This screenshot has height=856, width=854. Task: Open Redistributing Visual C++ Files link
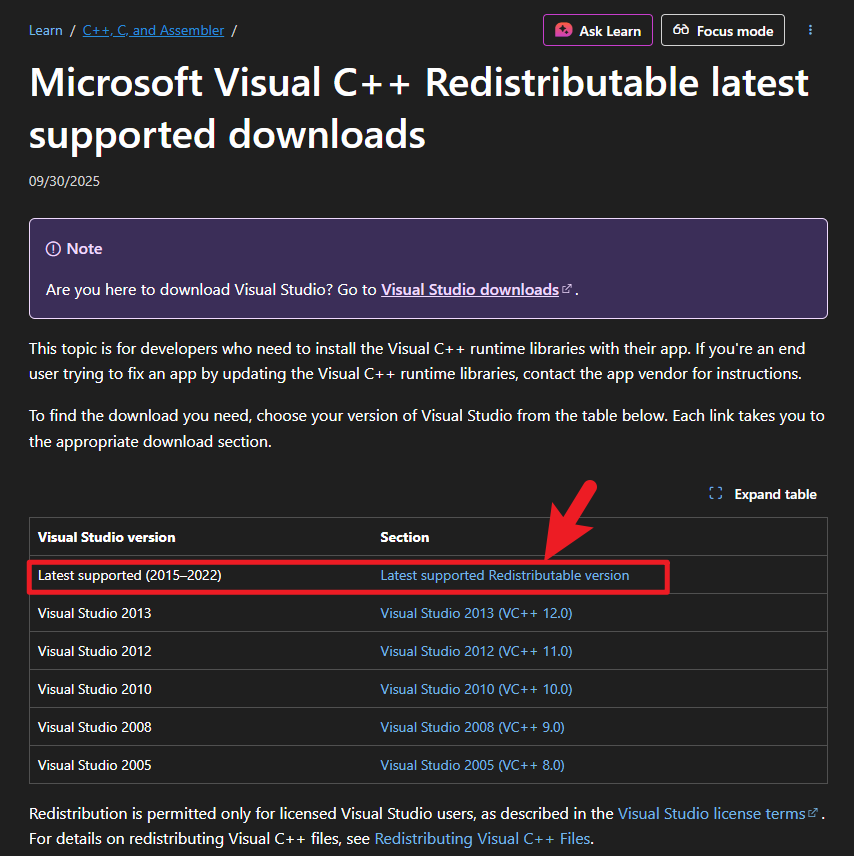coord(482,838)
